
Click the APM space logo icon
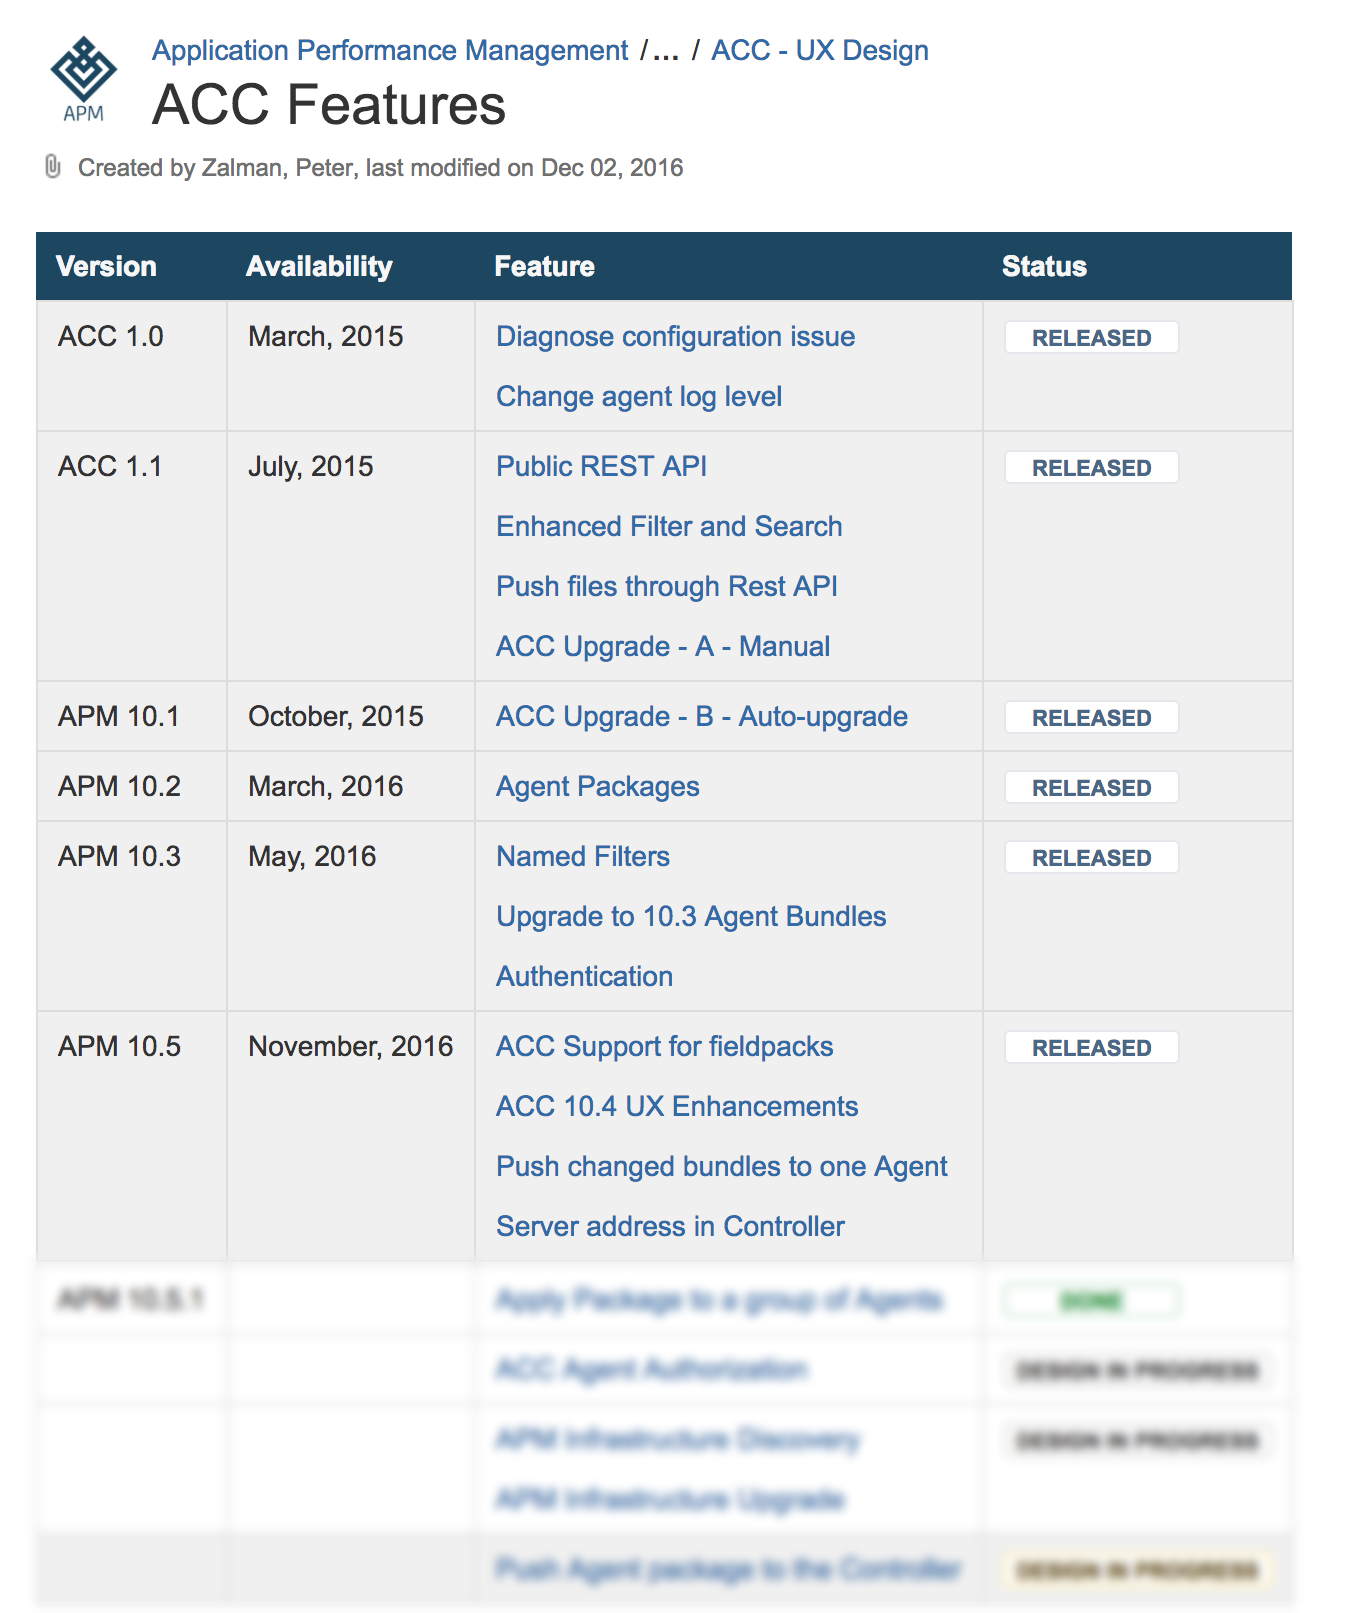83,79
